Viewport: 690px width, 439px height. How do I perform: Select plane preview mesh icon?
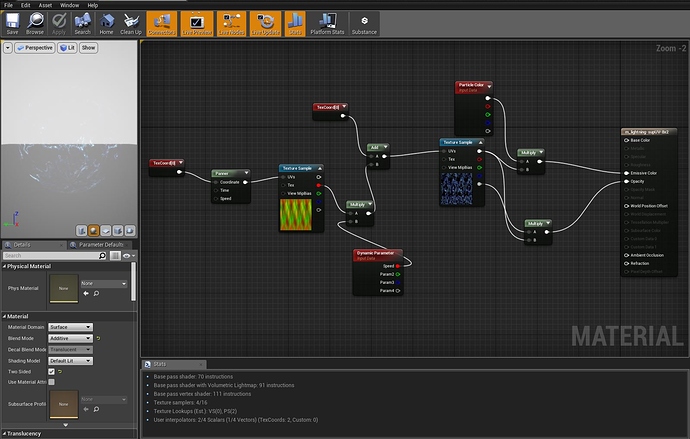(106, 230)
